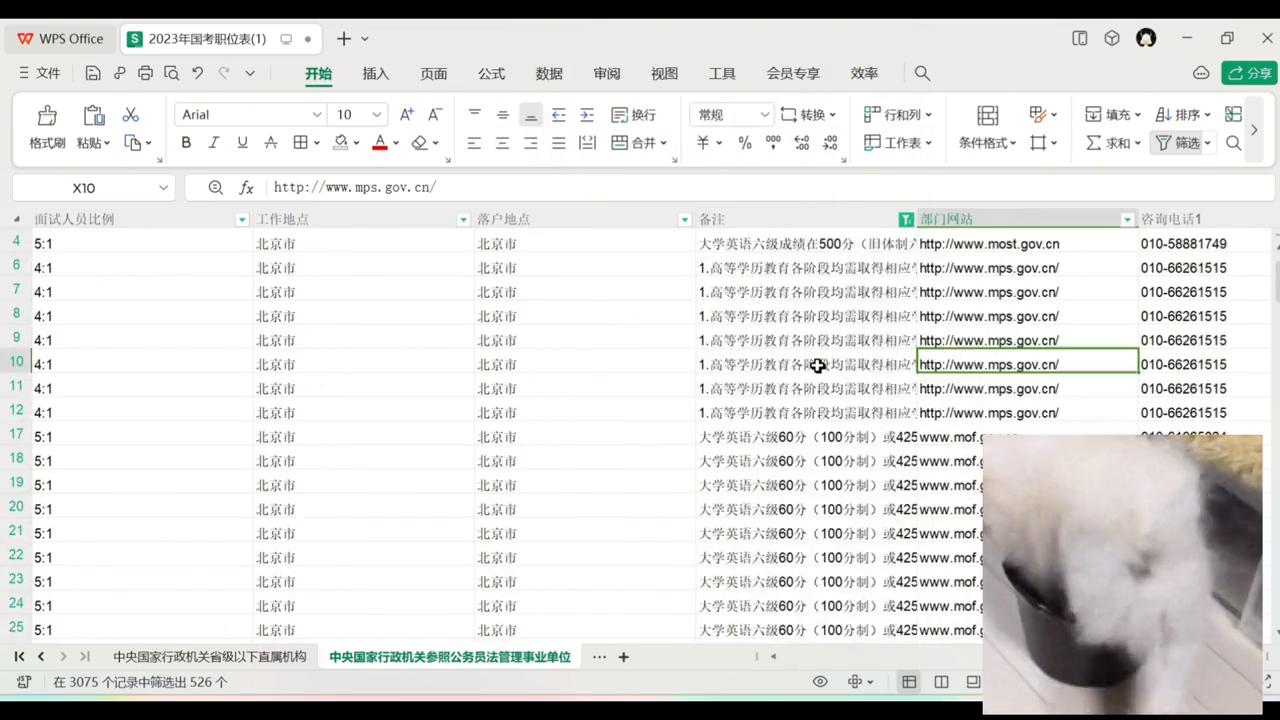Select sheet tab 中央国家行政机关省级以下直属机构
The width and height of the screenshot is (1280, 720).
point(209,657)
